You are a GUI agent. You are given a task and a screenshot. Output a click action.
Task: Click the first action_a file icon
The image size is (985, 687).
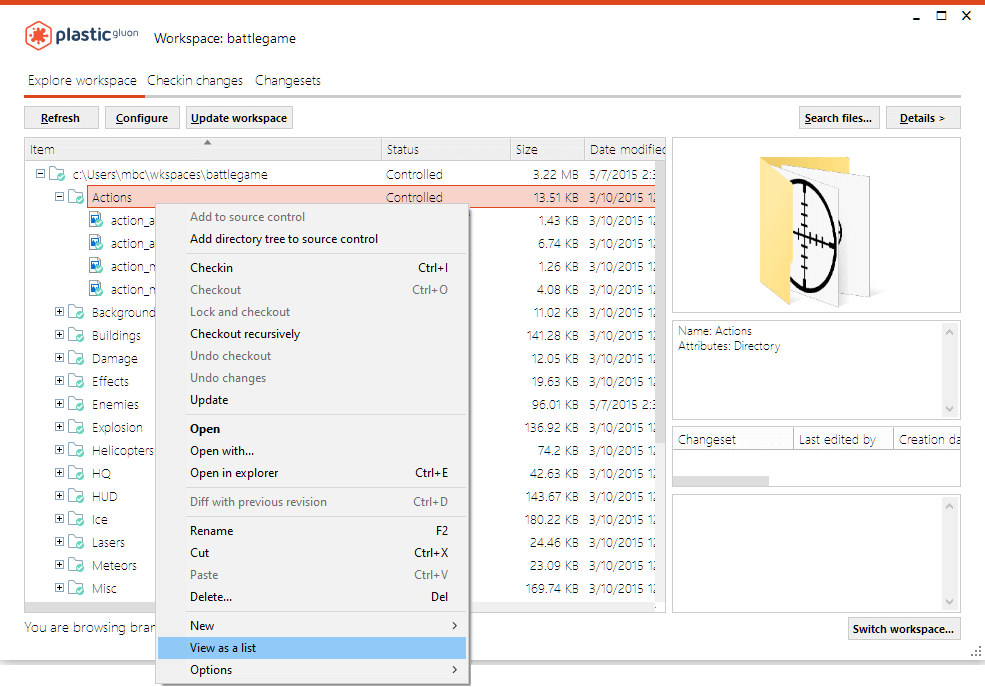click(x=95, y=220)
